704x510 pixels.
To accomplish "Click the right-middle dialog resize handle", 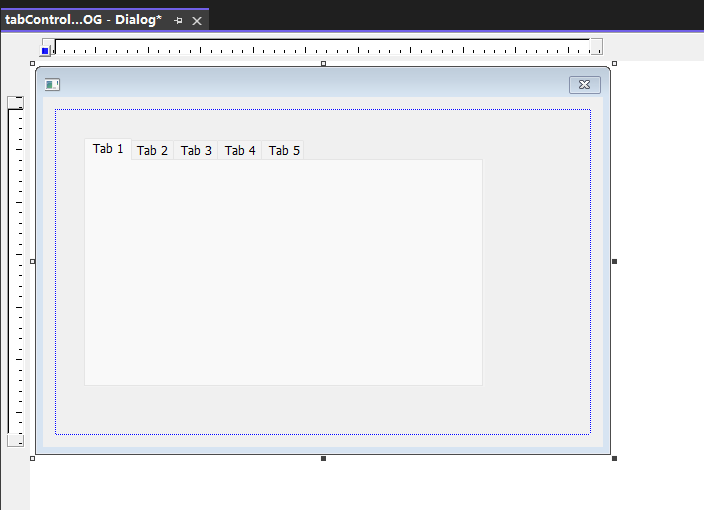I will [x=614, y=261].
